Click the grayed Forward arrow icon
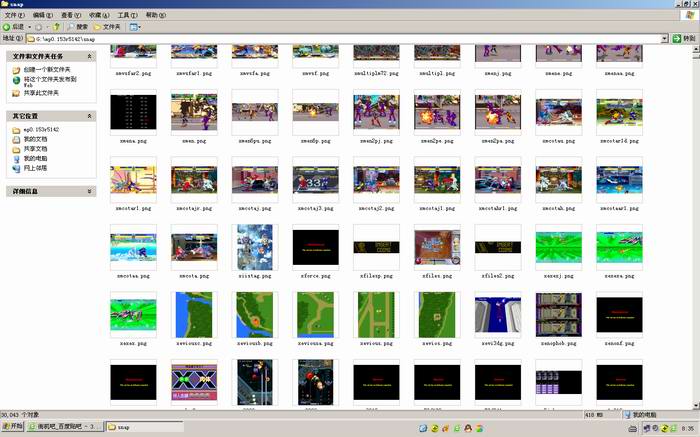The height and width of the screenshot is (437, 700). pyautogui.click(x=38, y=27)
